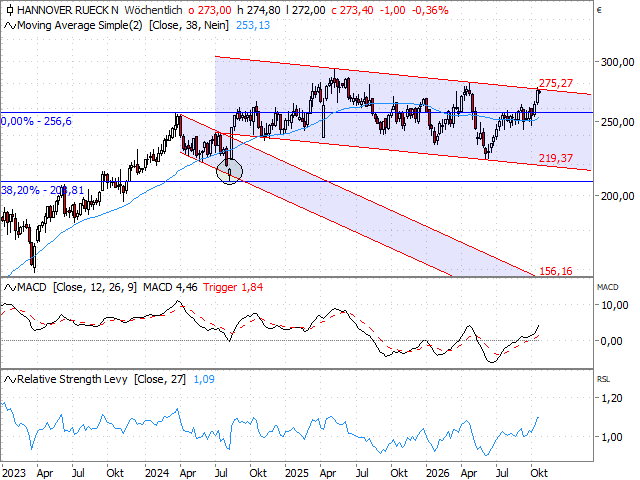Click the 2024 date axis label
The width and height of the screenshot is (640, 480).
click(x=157, y=473)
